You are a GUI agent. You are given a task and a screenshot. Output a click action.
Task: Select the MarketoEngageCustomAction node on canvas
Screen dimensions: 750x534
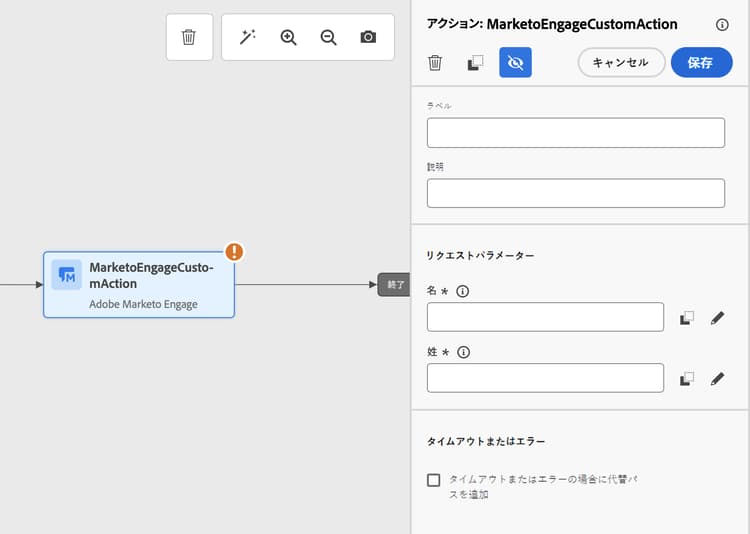138,284
